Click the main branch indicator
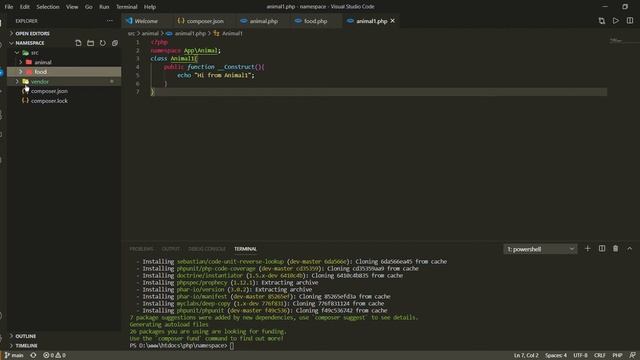The width and height of the screenshot is (640, 360). (x=14, y=356)
